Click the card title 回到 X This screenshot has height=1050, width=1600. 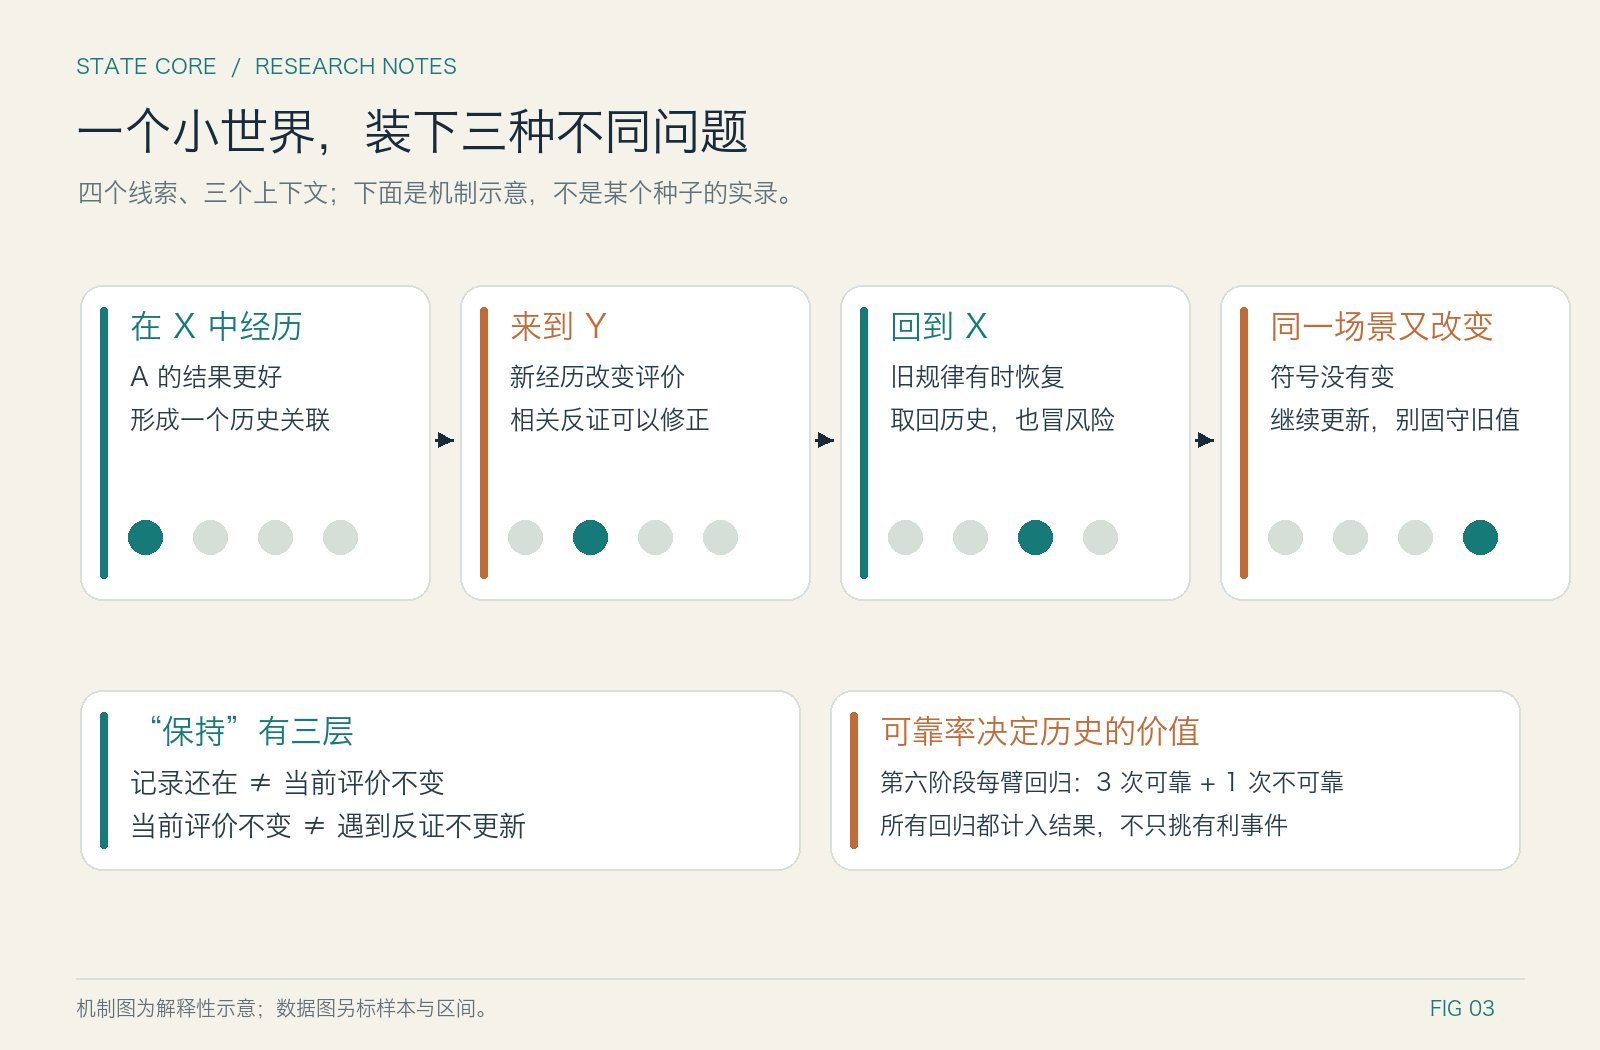(939, 326)
